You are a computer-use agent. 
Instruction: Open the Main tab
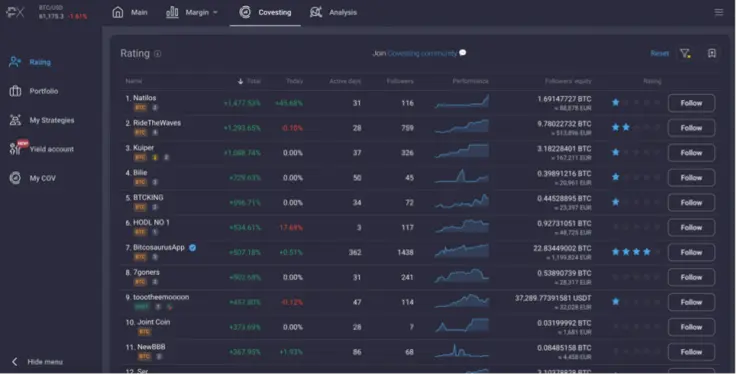130,12
